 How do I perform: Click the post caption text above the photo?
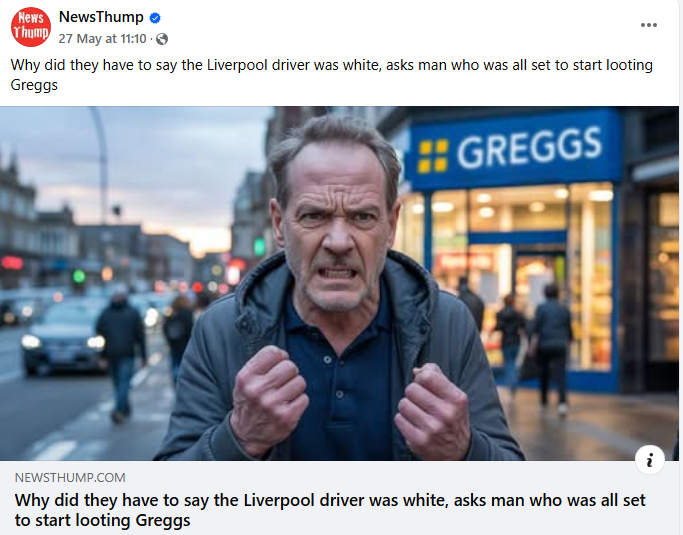[x=331, y=74]
